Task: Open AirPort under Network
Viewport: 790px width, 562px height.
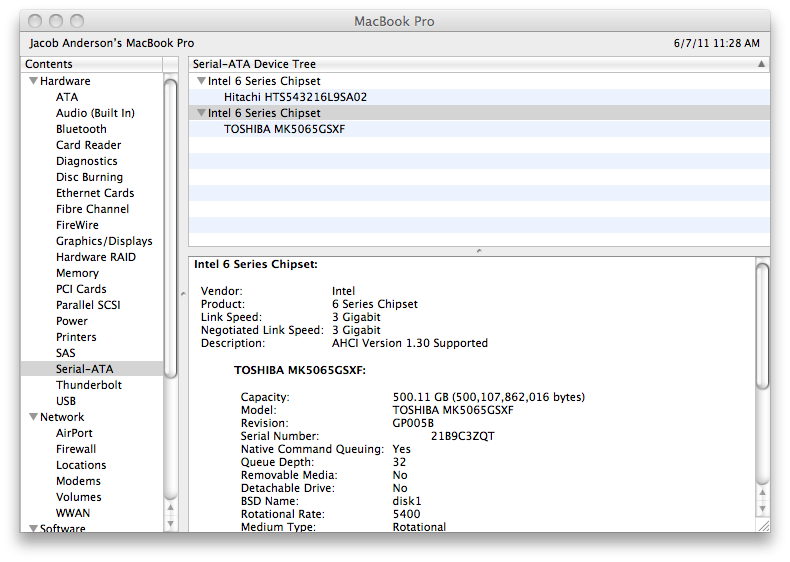Action: pos(74,433)
